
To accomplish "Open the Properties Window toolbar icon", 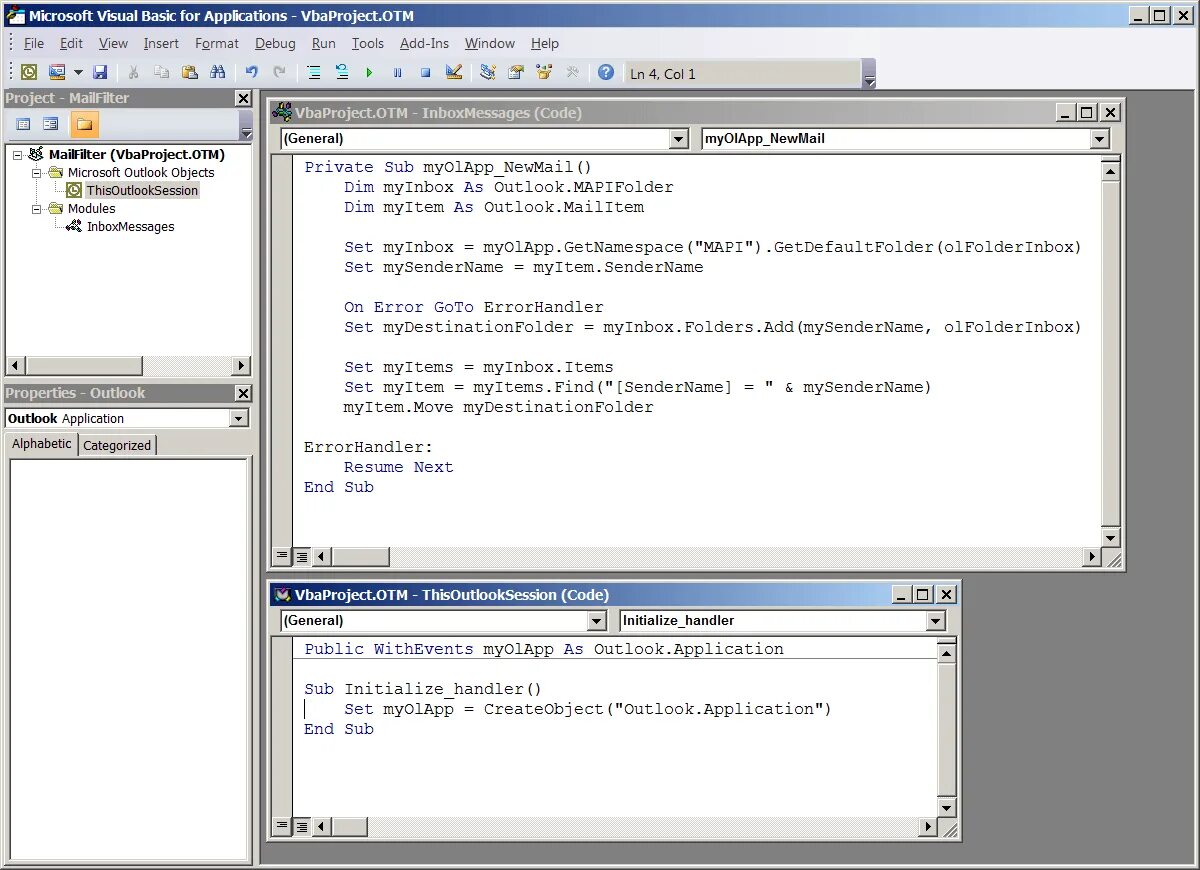I will click(x=516, y=72).
